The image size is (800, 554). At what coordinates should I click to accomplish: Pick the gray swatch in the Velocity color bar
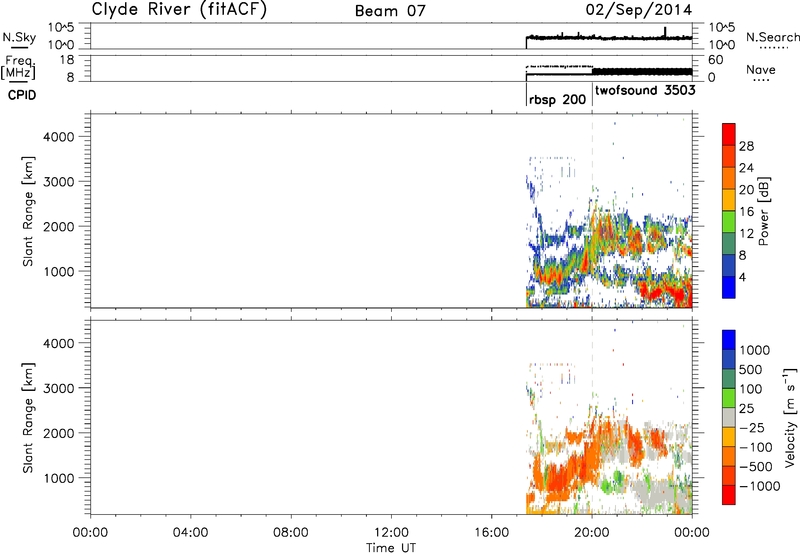coord(729,417)
